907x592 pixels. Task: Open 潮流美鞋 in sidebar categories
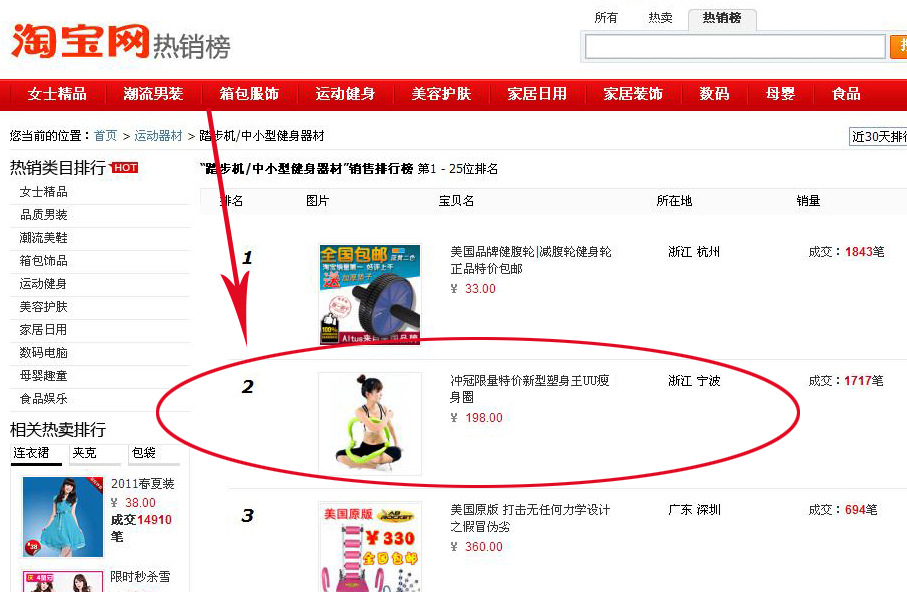pos(43,238)
